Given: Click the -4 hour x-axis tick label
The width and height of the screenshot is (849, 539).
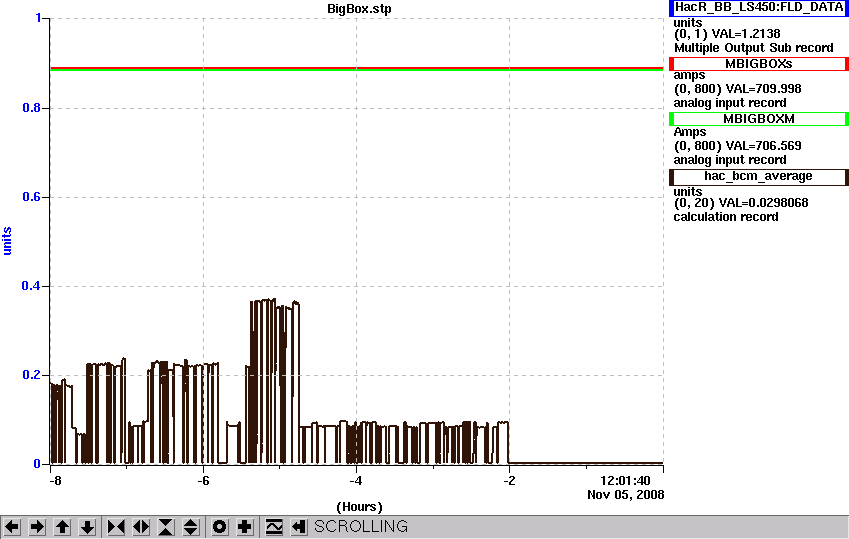Looking at the screenshot, I should [x=356, y=481].
